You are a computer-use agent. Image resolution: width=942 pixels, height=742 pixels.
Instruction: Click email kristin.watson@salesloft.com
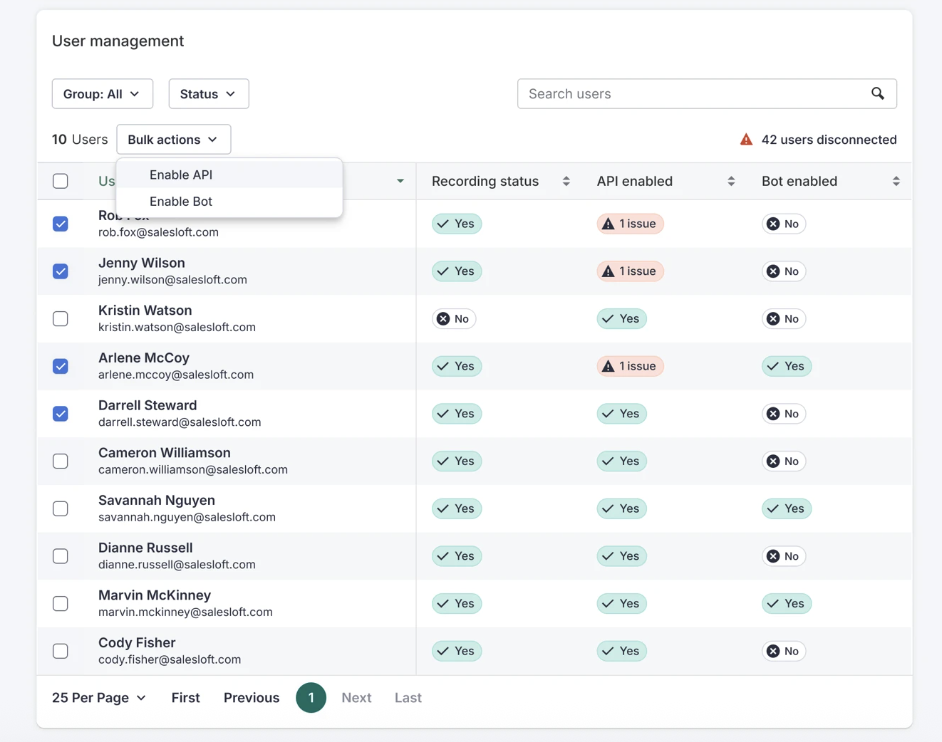177,327
